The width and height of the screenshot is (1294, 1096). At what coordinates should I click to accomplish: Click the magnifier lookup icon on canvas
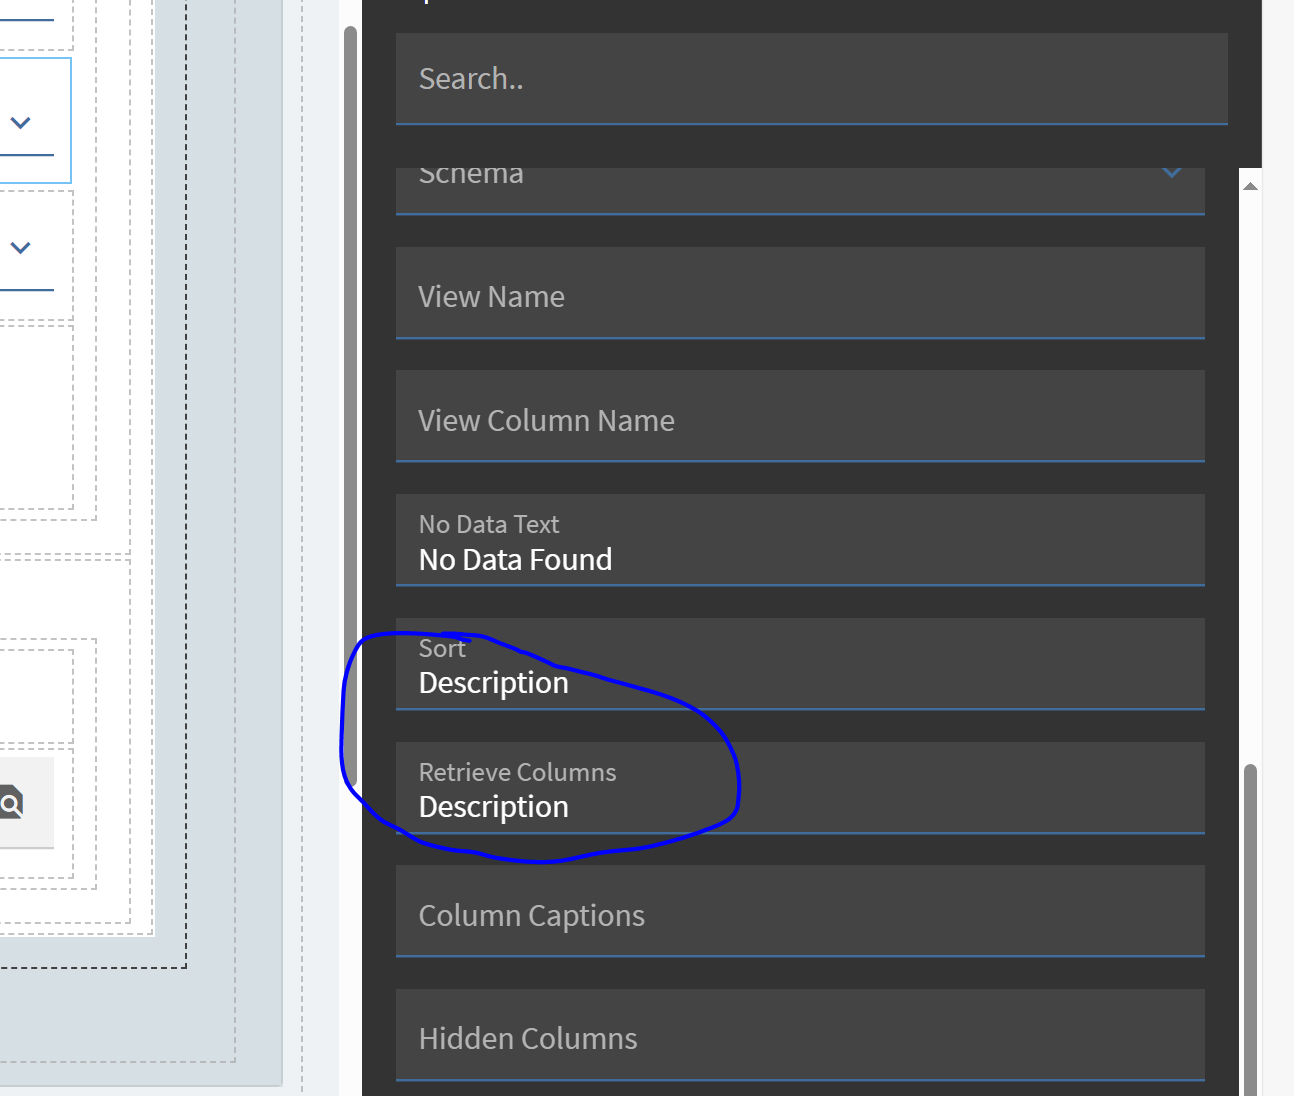(11, 803)
